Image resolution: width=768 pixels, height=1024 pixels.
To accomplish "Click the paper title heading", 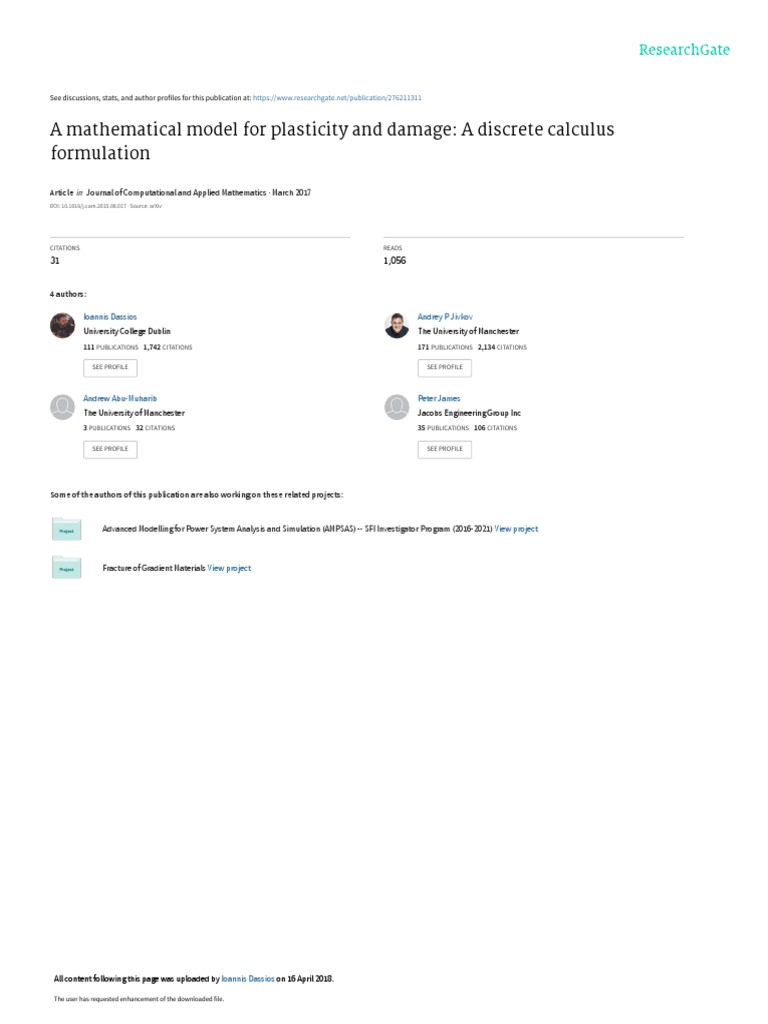I will (332, 141).
